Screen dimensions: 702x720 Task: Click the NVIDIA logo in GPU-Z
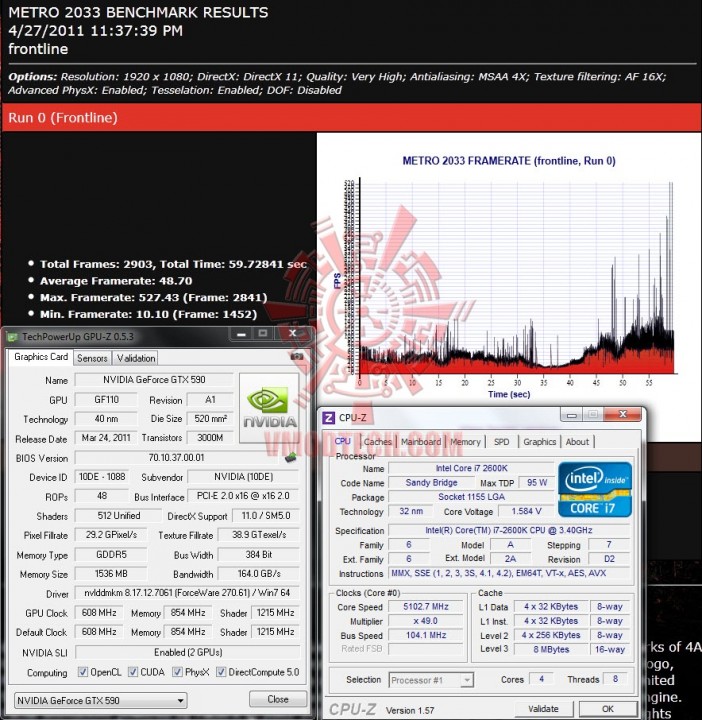tap(270, 408)
